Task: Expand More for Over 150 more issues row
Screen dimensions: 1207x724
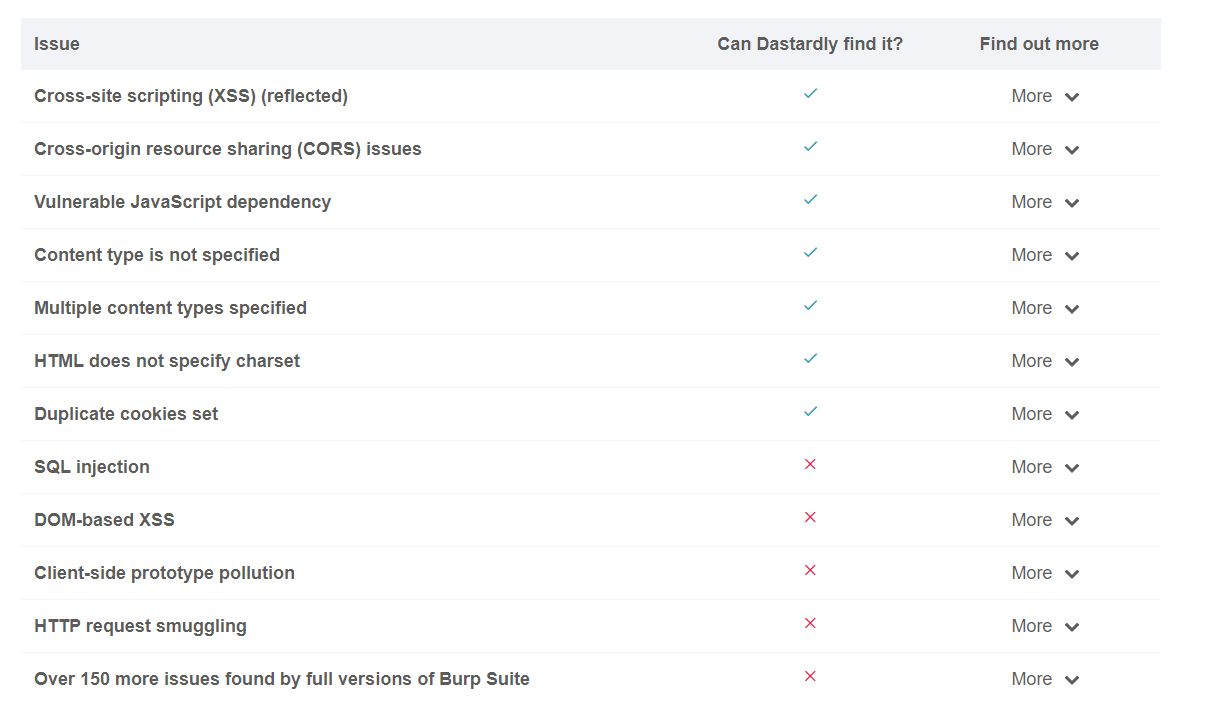Action: tap(1044, 679)
